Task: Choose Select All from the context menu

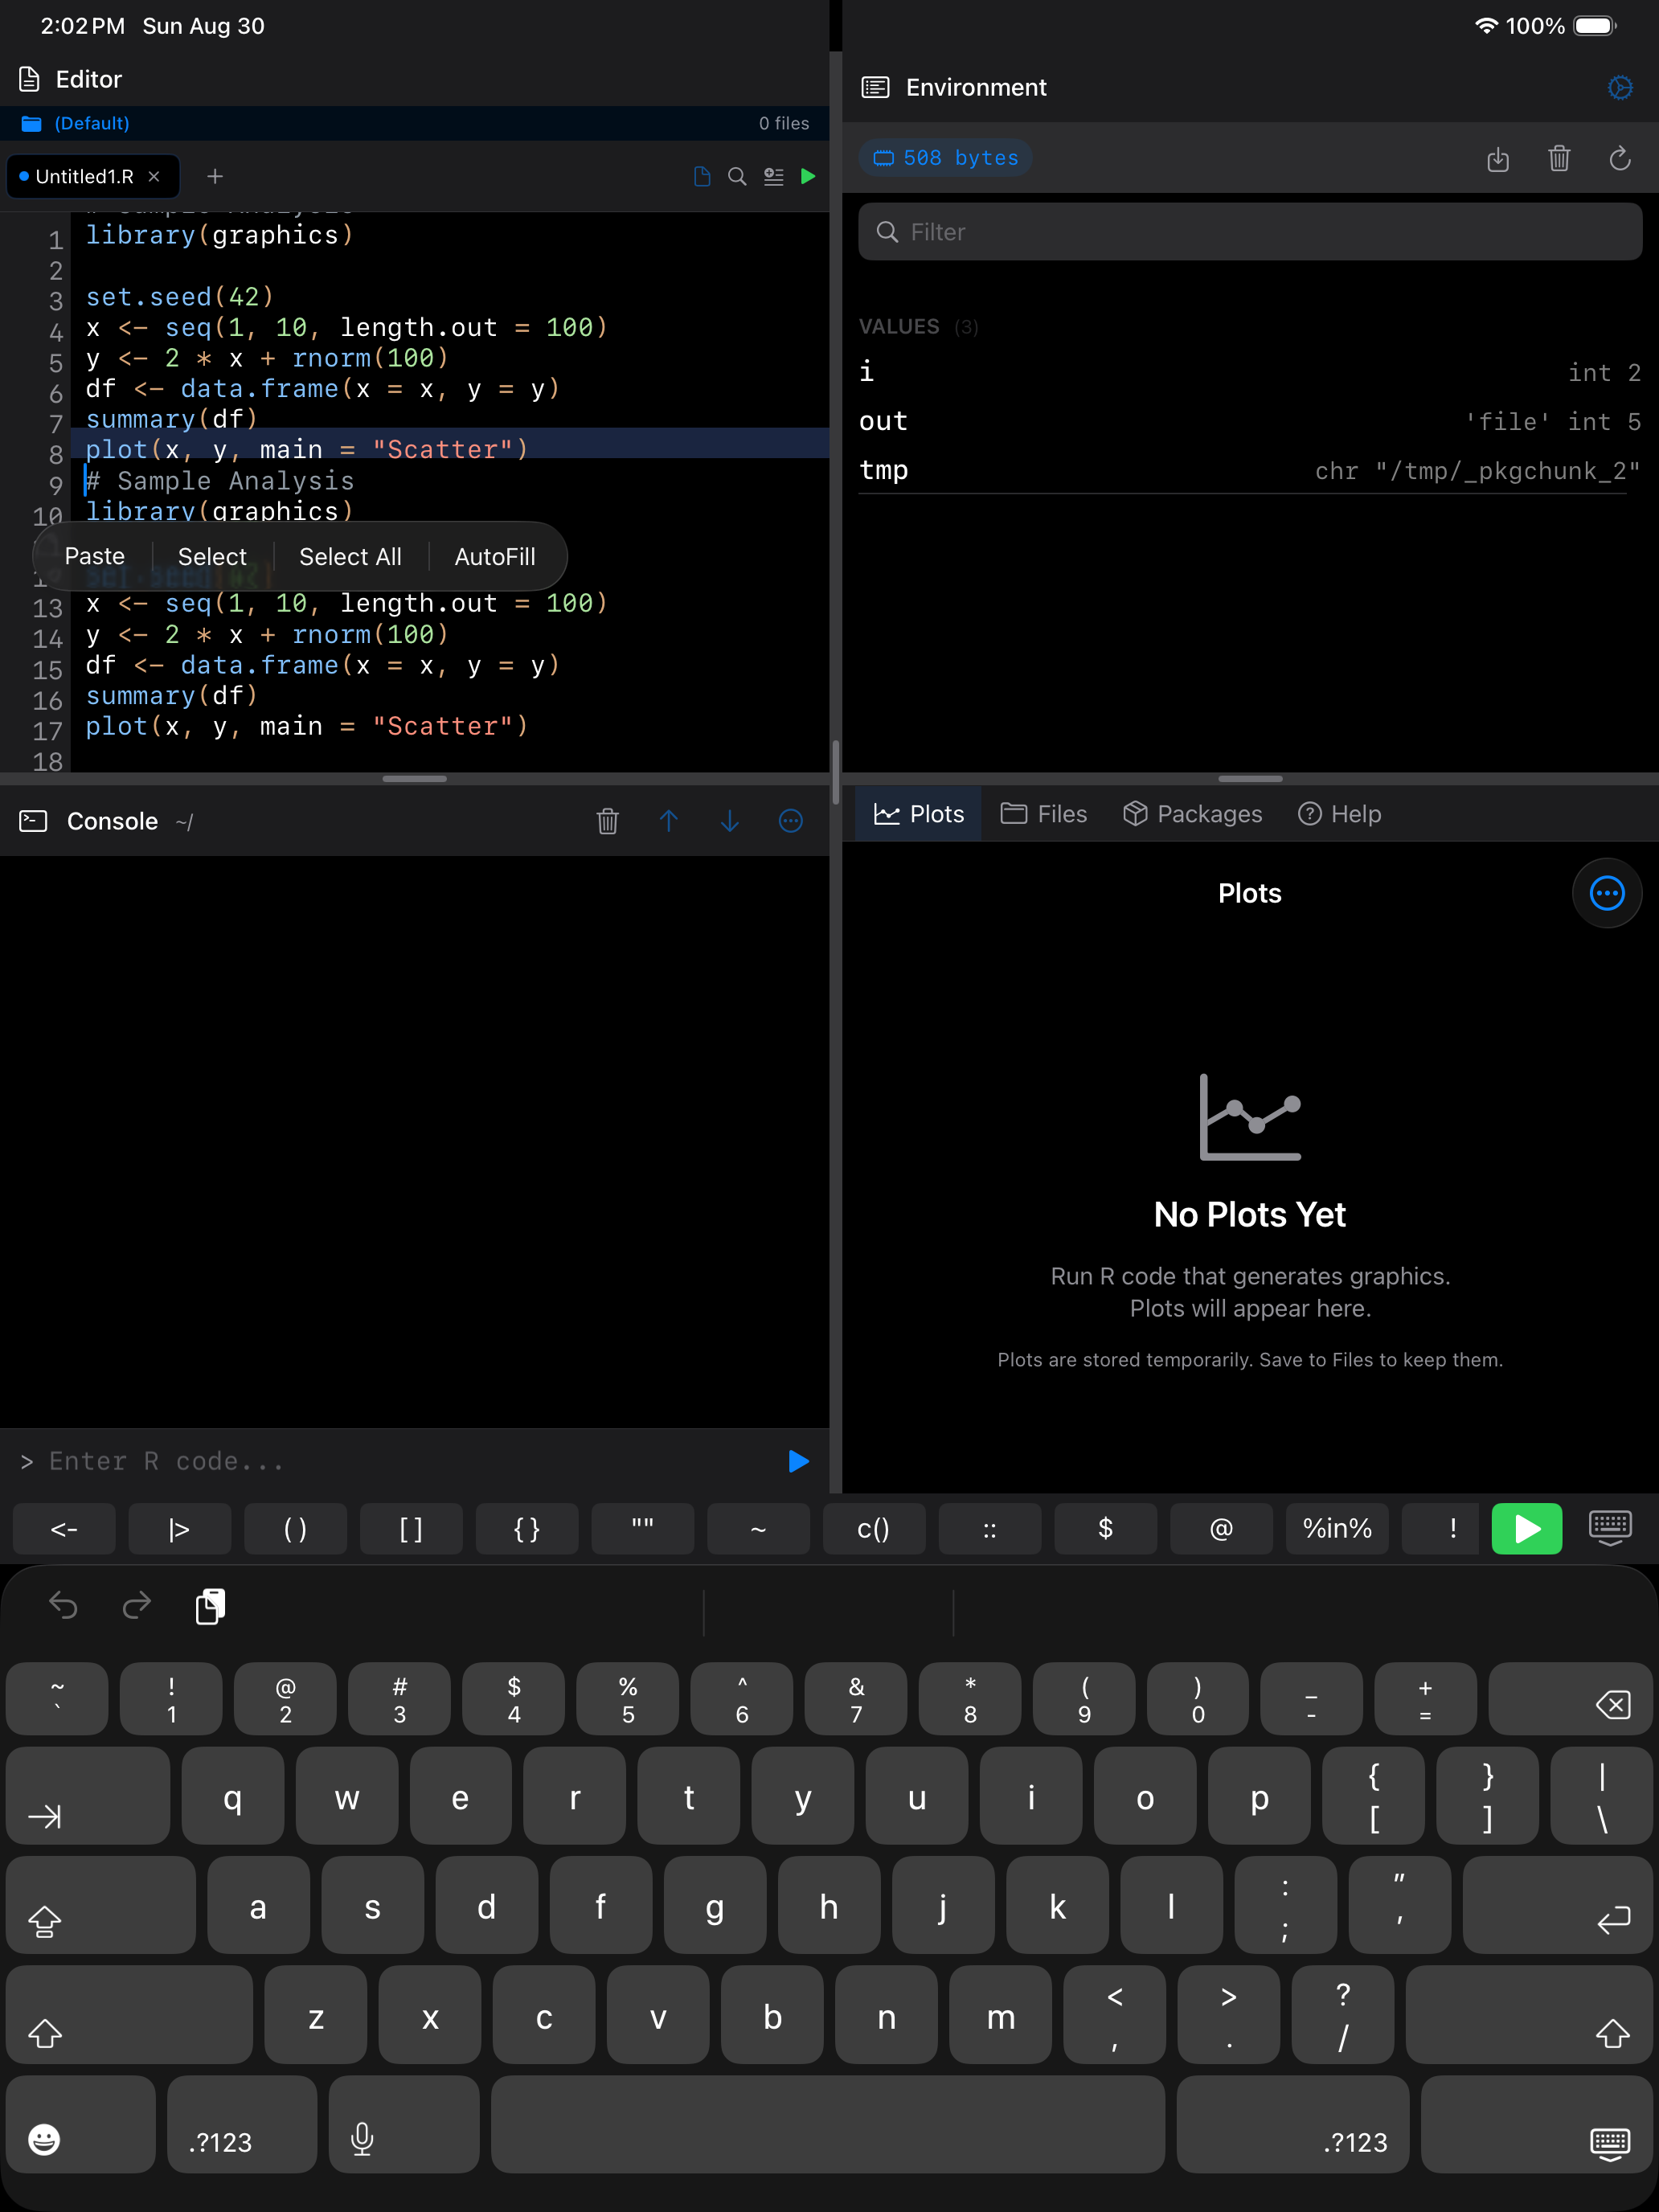Action: tap(350, 556)
